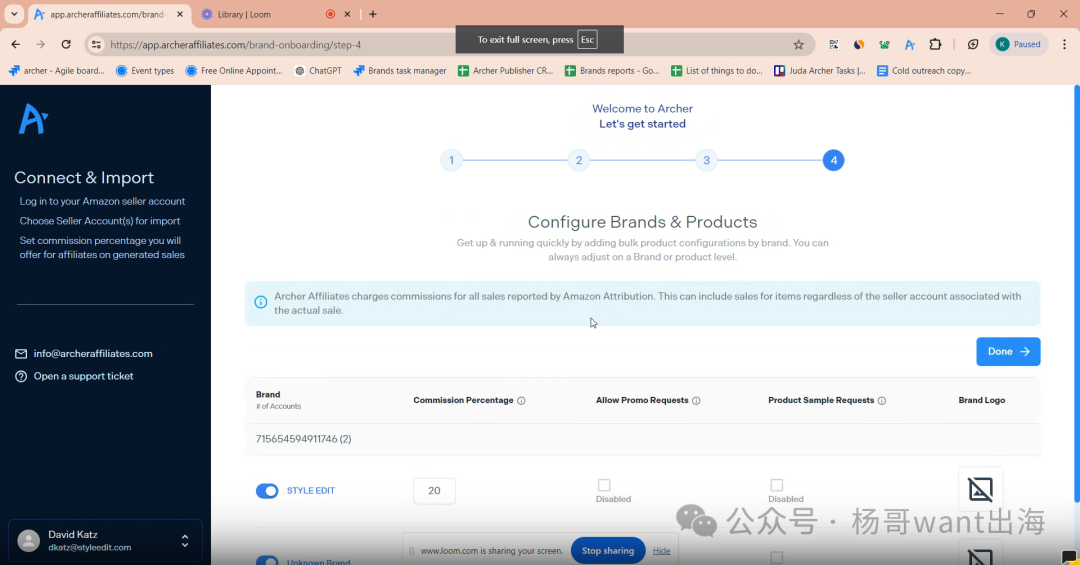Viewport: 1080px width, 565px height.
Task: Click the Done button
Action: (x=1008, y=351)
